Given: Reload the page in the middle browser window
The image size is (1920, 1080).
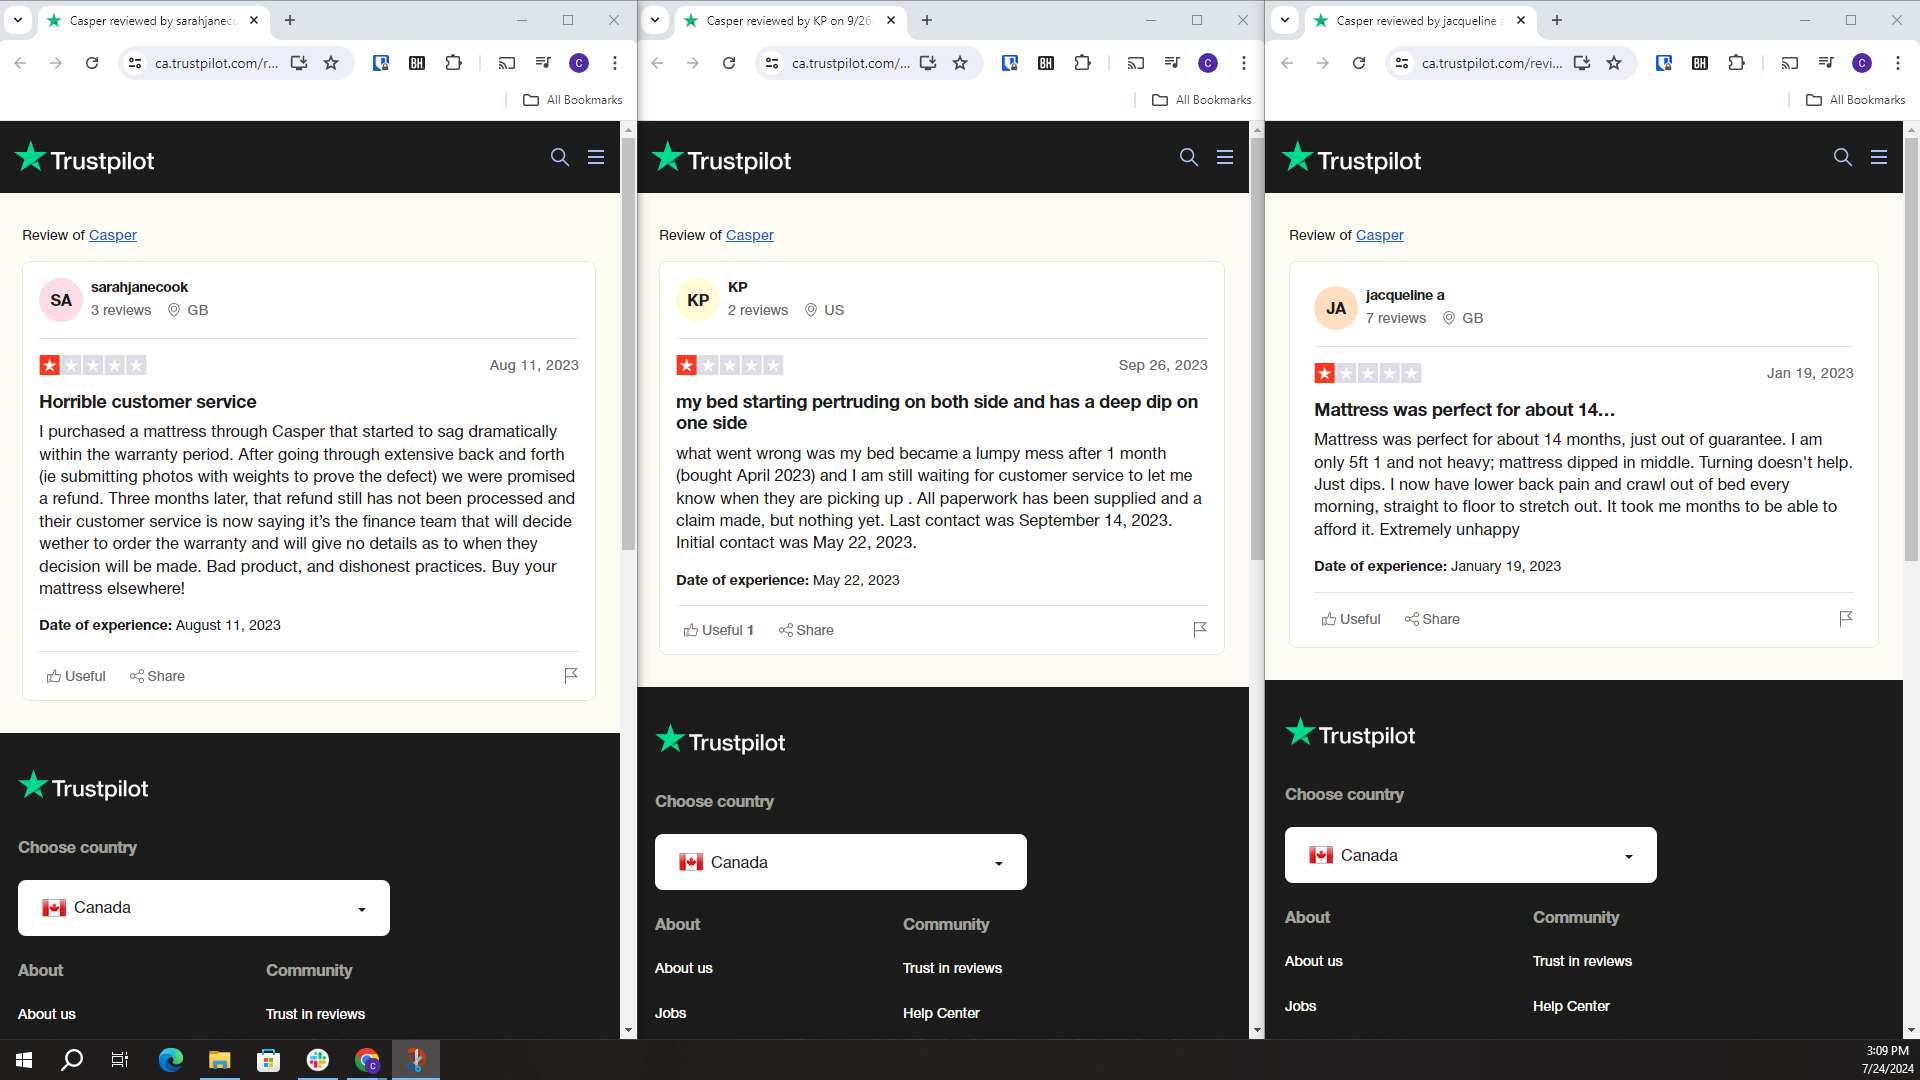Looking at the screenshot, I should point(729,63).
